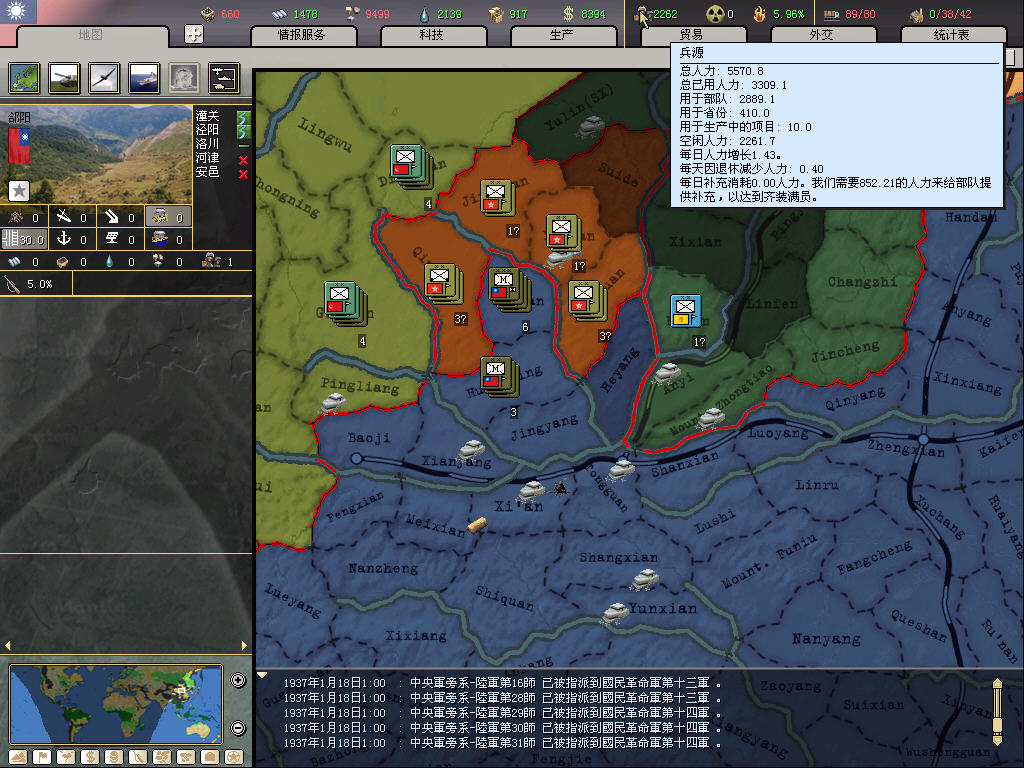Open the land units tank button
Viewport: 1024px width, 768px height.
(x=64, y=78)
